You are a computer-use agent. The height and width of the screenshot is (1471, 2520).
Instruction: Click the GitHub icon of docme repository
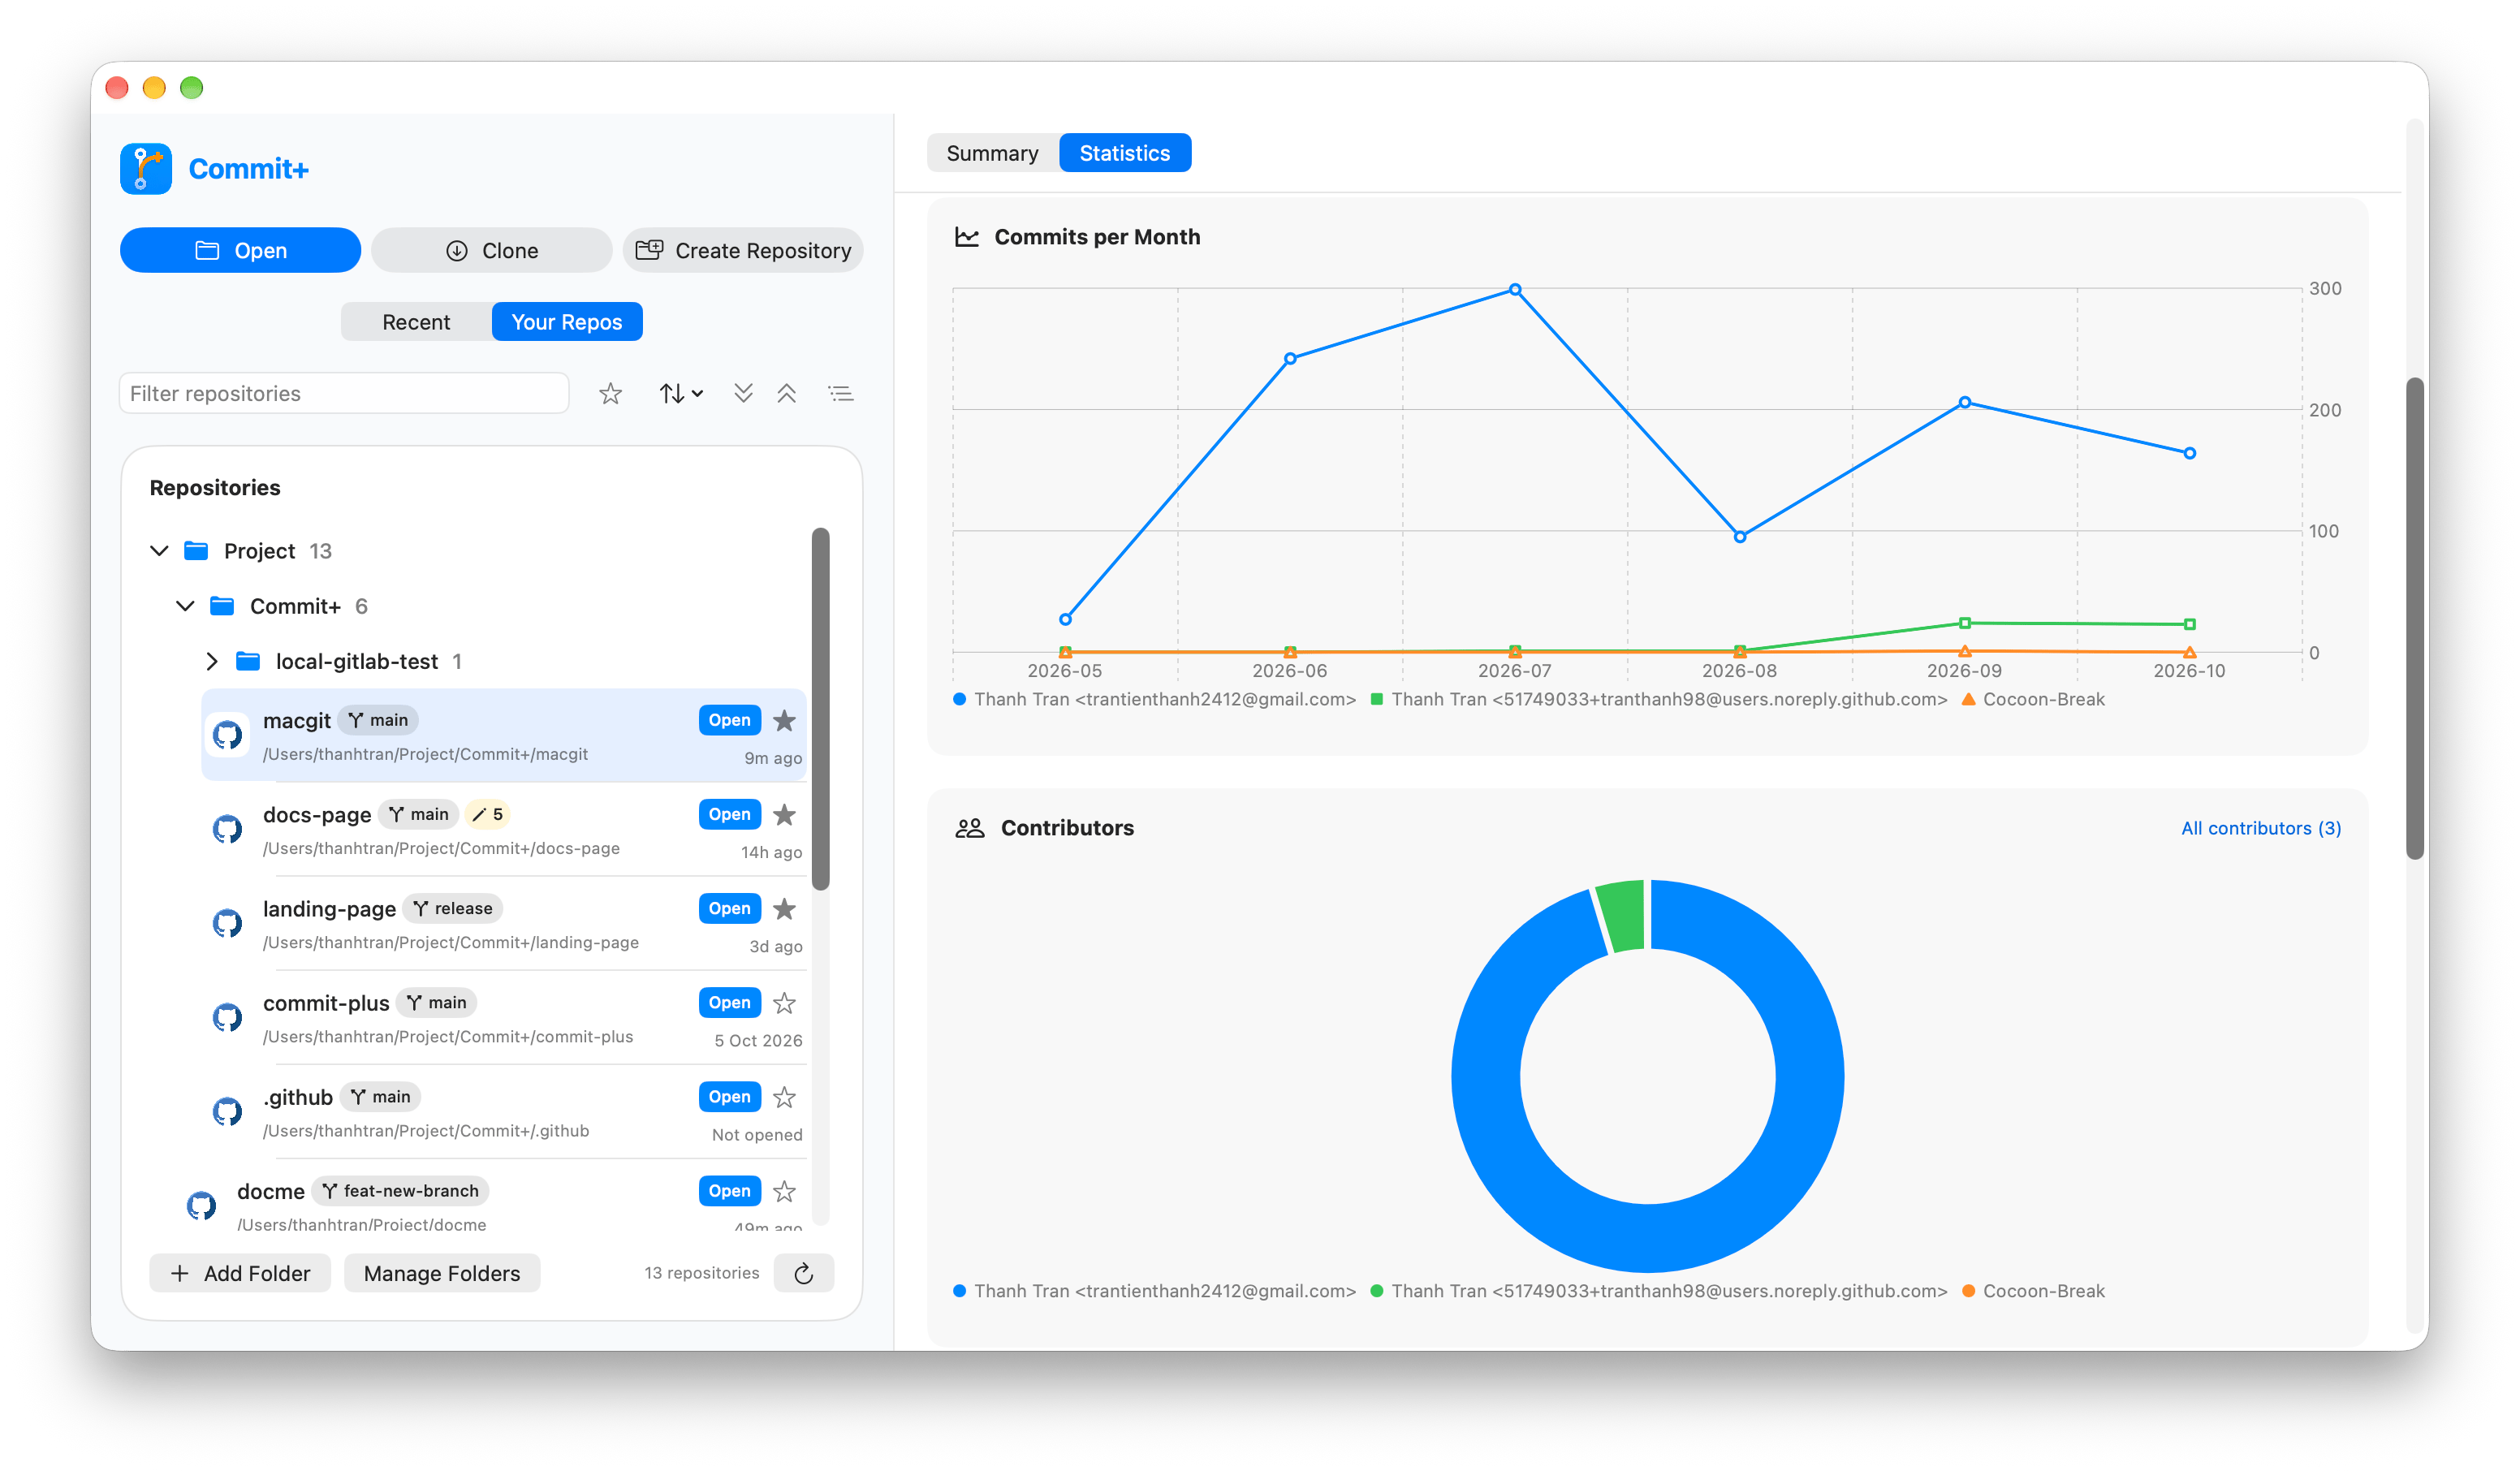coord(202,1206)
